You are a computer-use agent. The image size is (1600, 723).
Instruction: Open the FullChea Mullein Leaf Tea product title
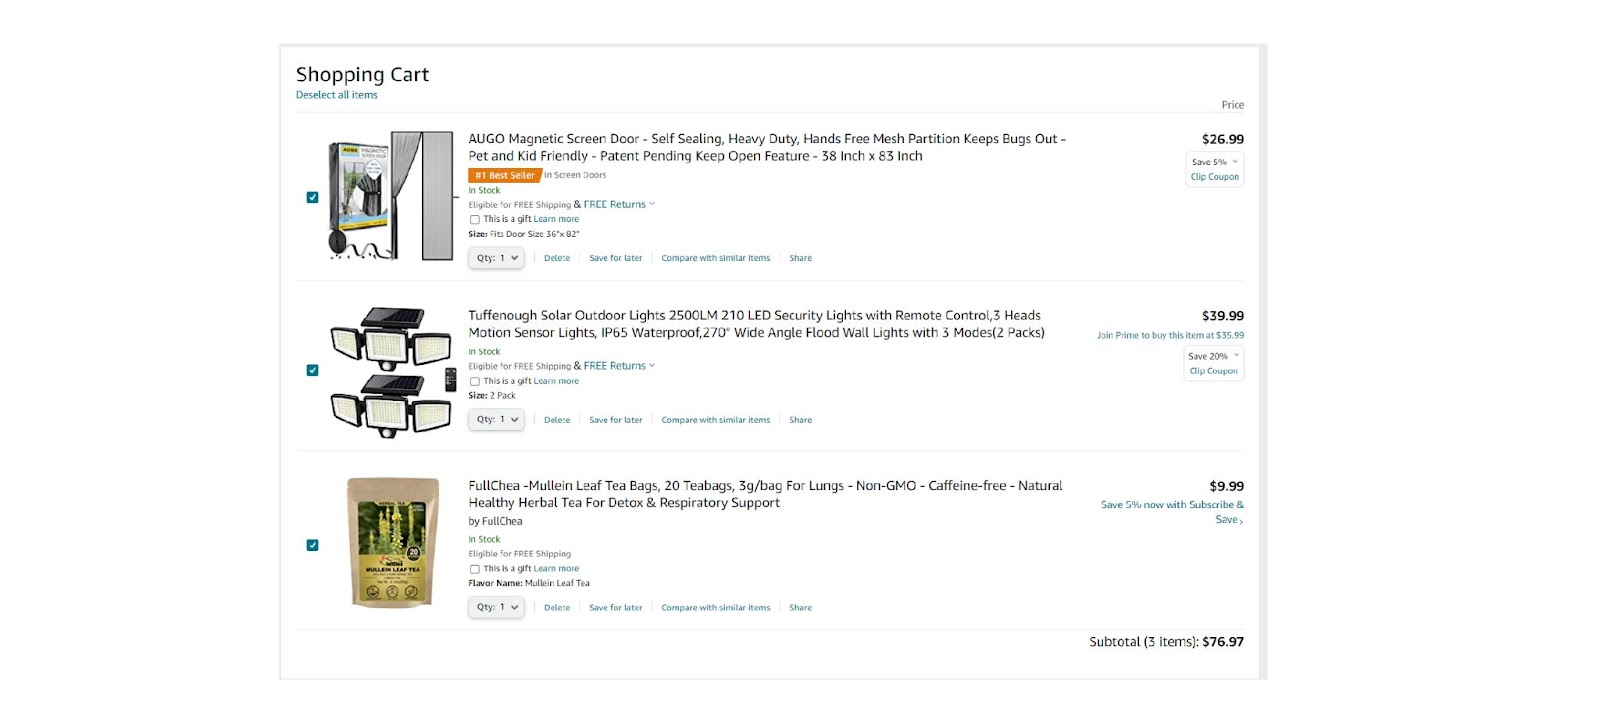[x=765, y=494]
